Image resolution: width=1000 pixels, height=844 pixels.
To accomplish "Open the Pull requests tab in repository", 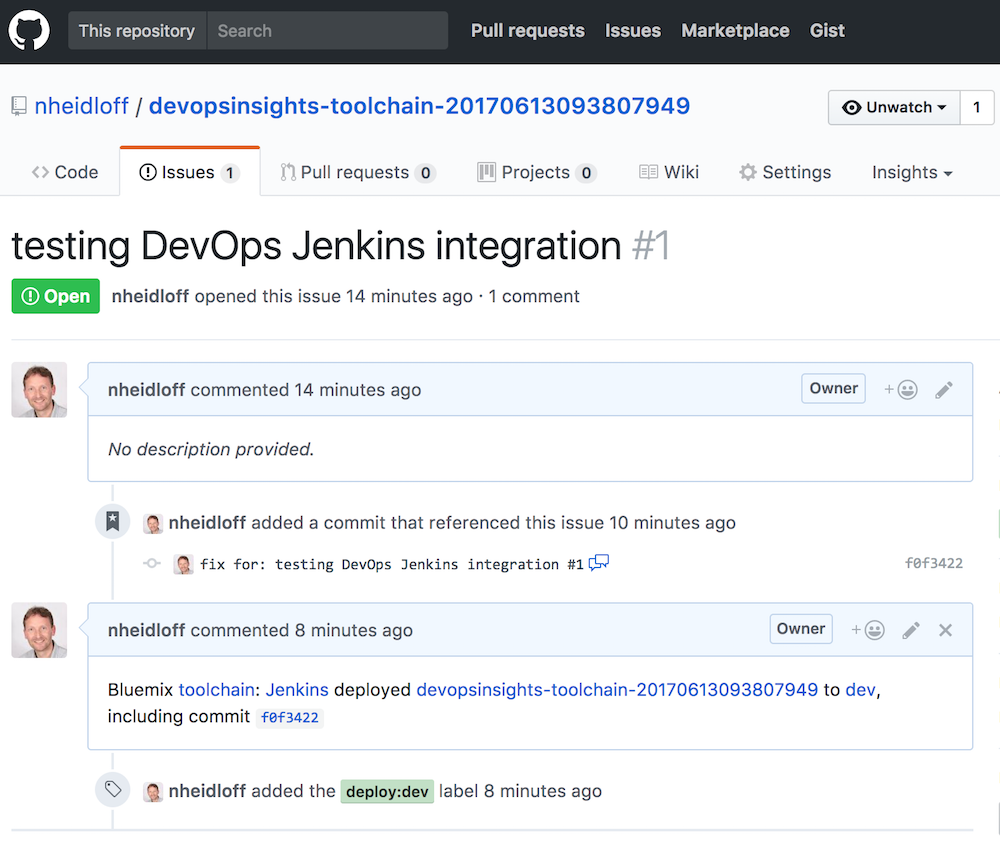I will [357, 172].
